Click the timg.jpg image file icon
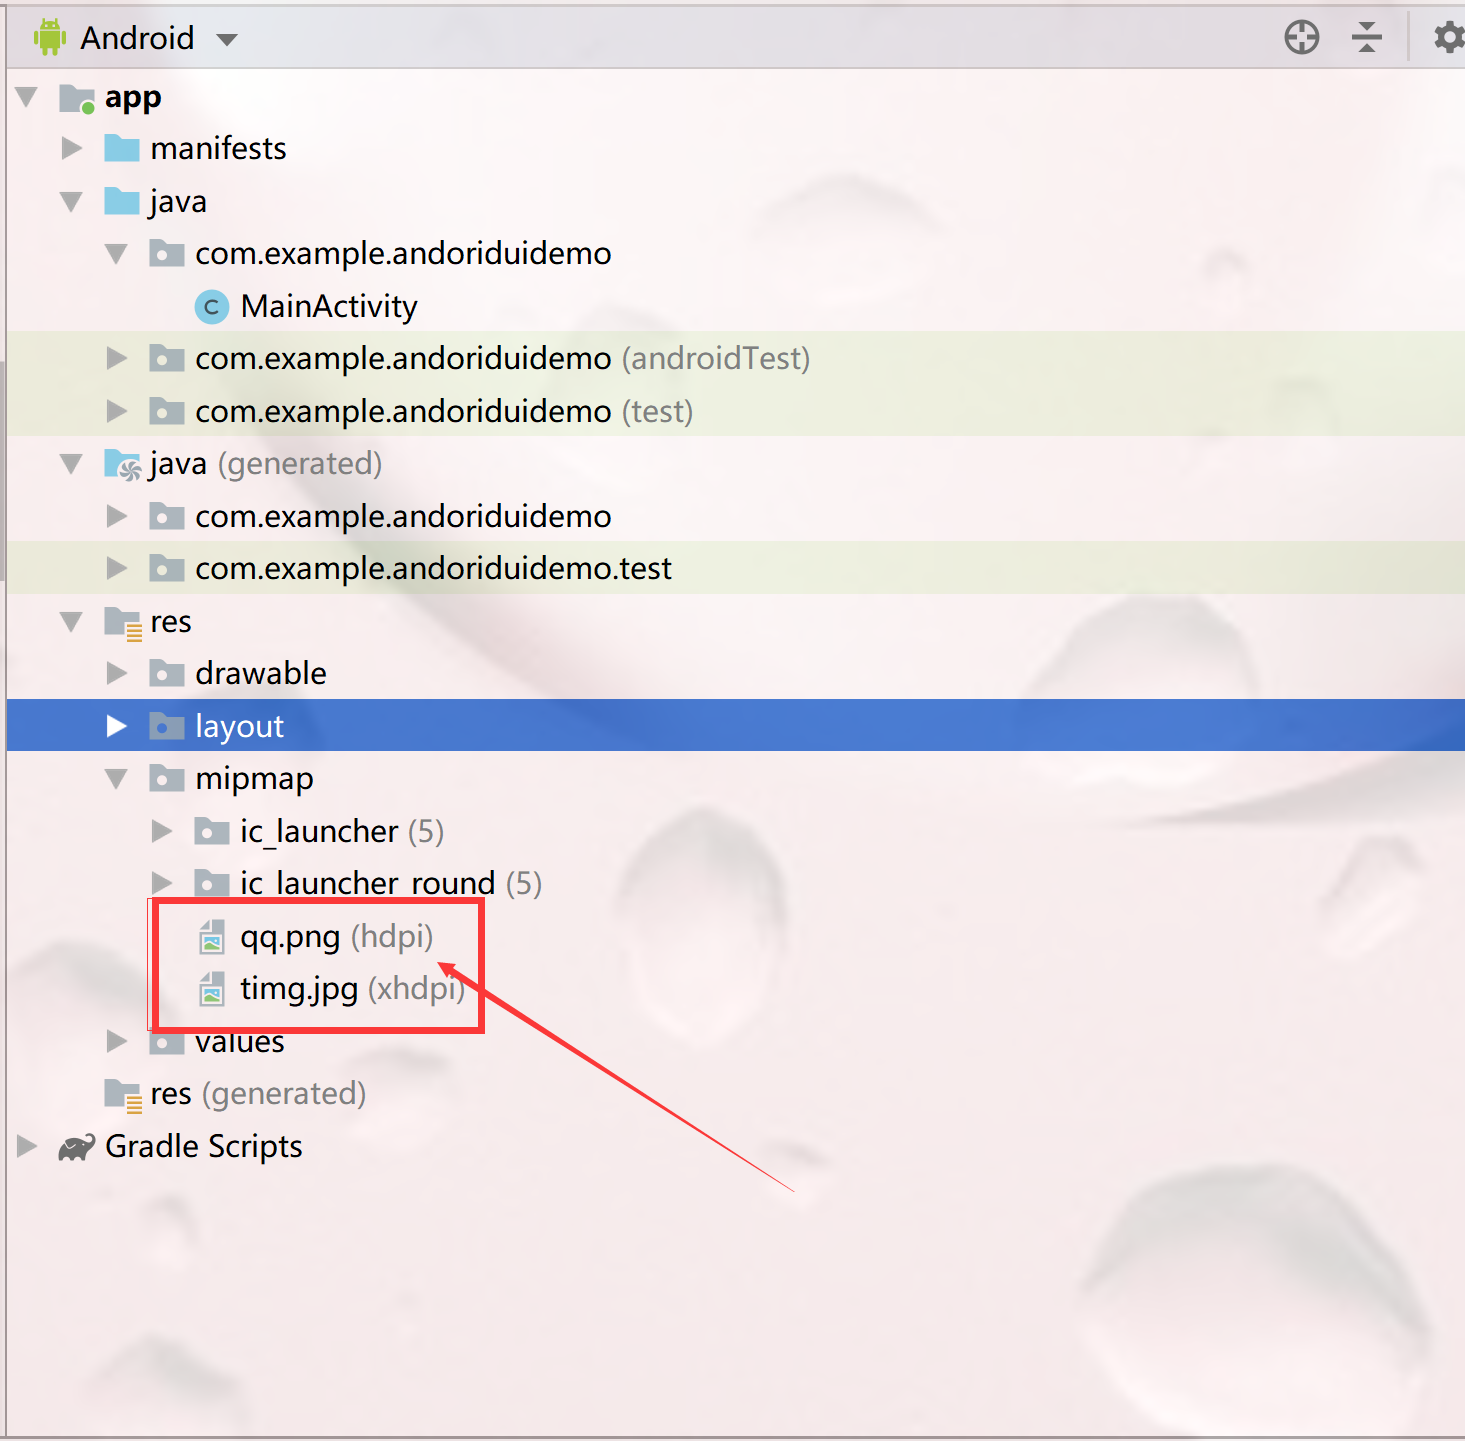The width and height of the screenshot is (1465, 1441). click(211, 989)
